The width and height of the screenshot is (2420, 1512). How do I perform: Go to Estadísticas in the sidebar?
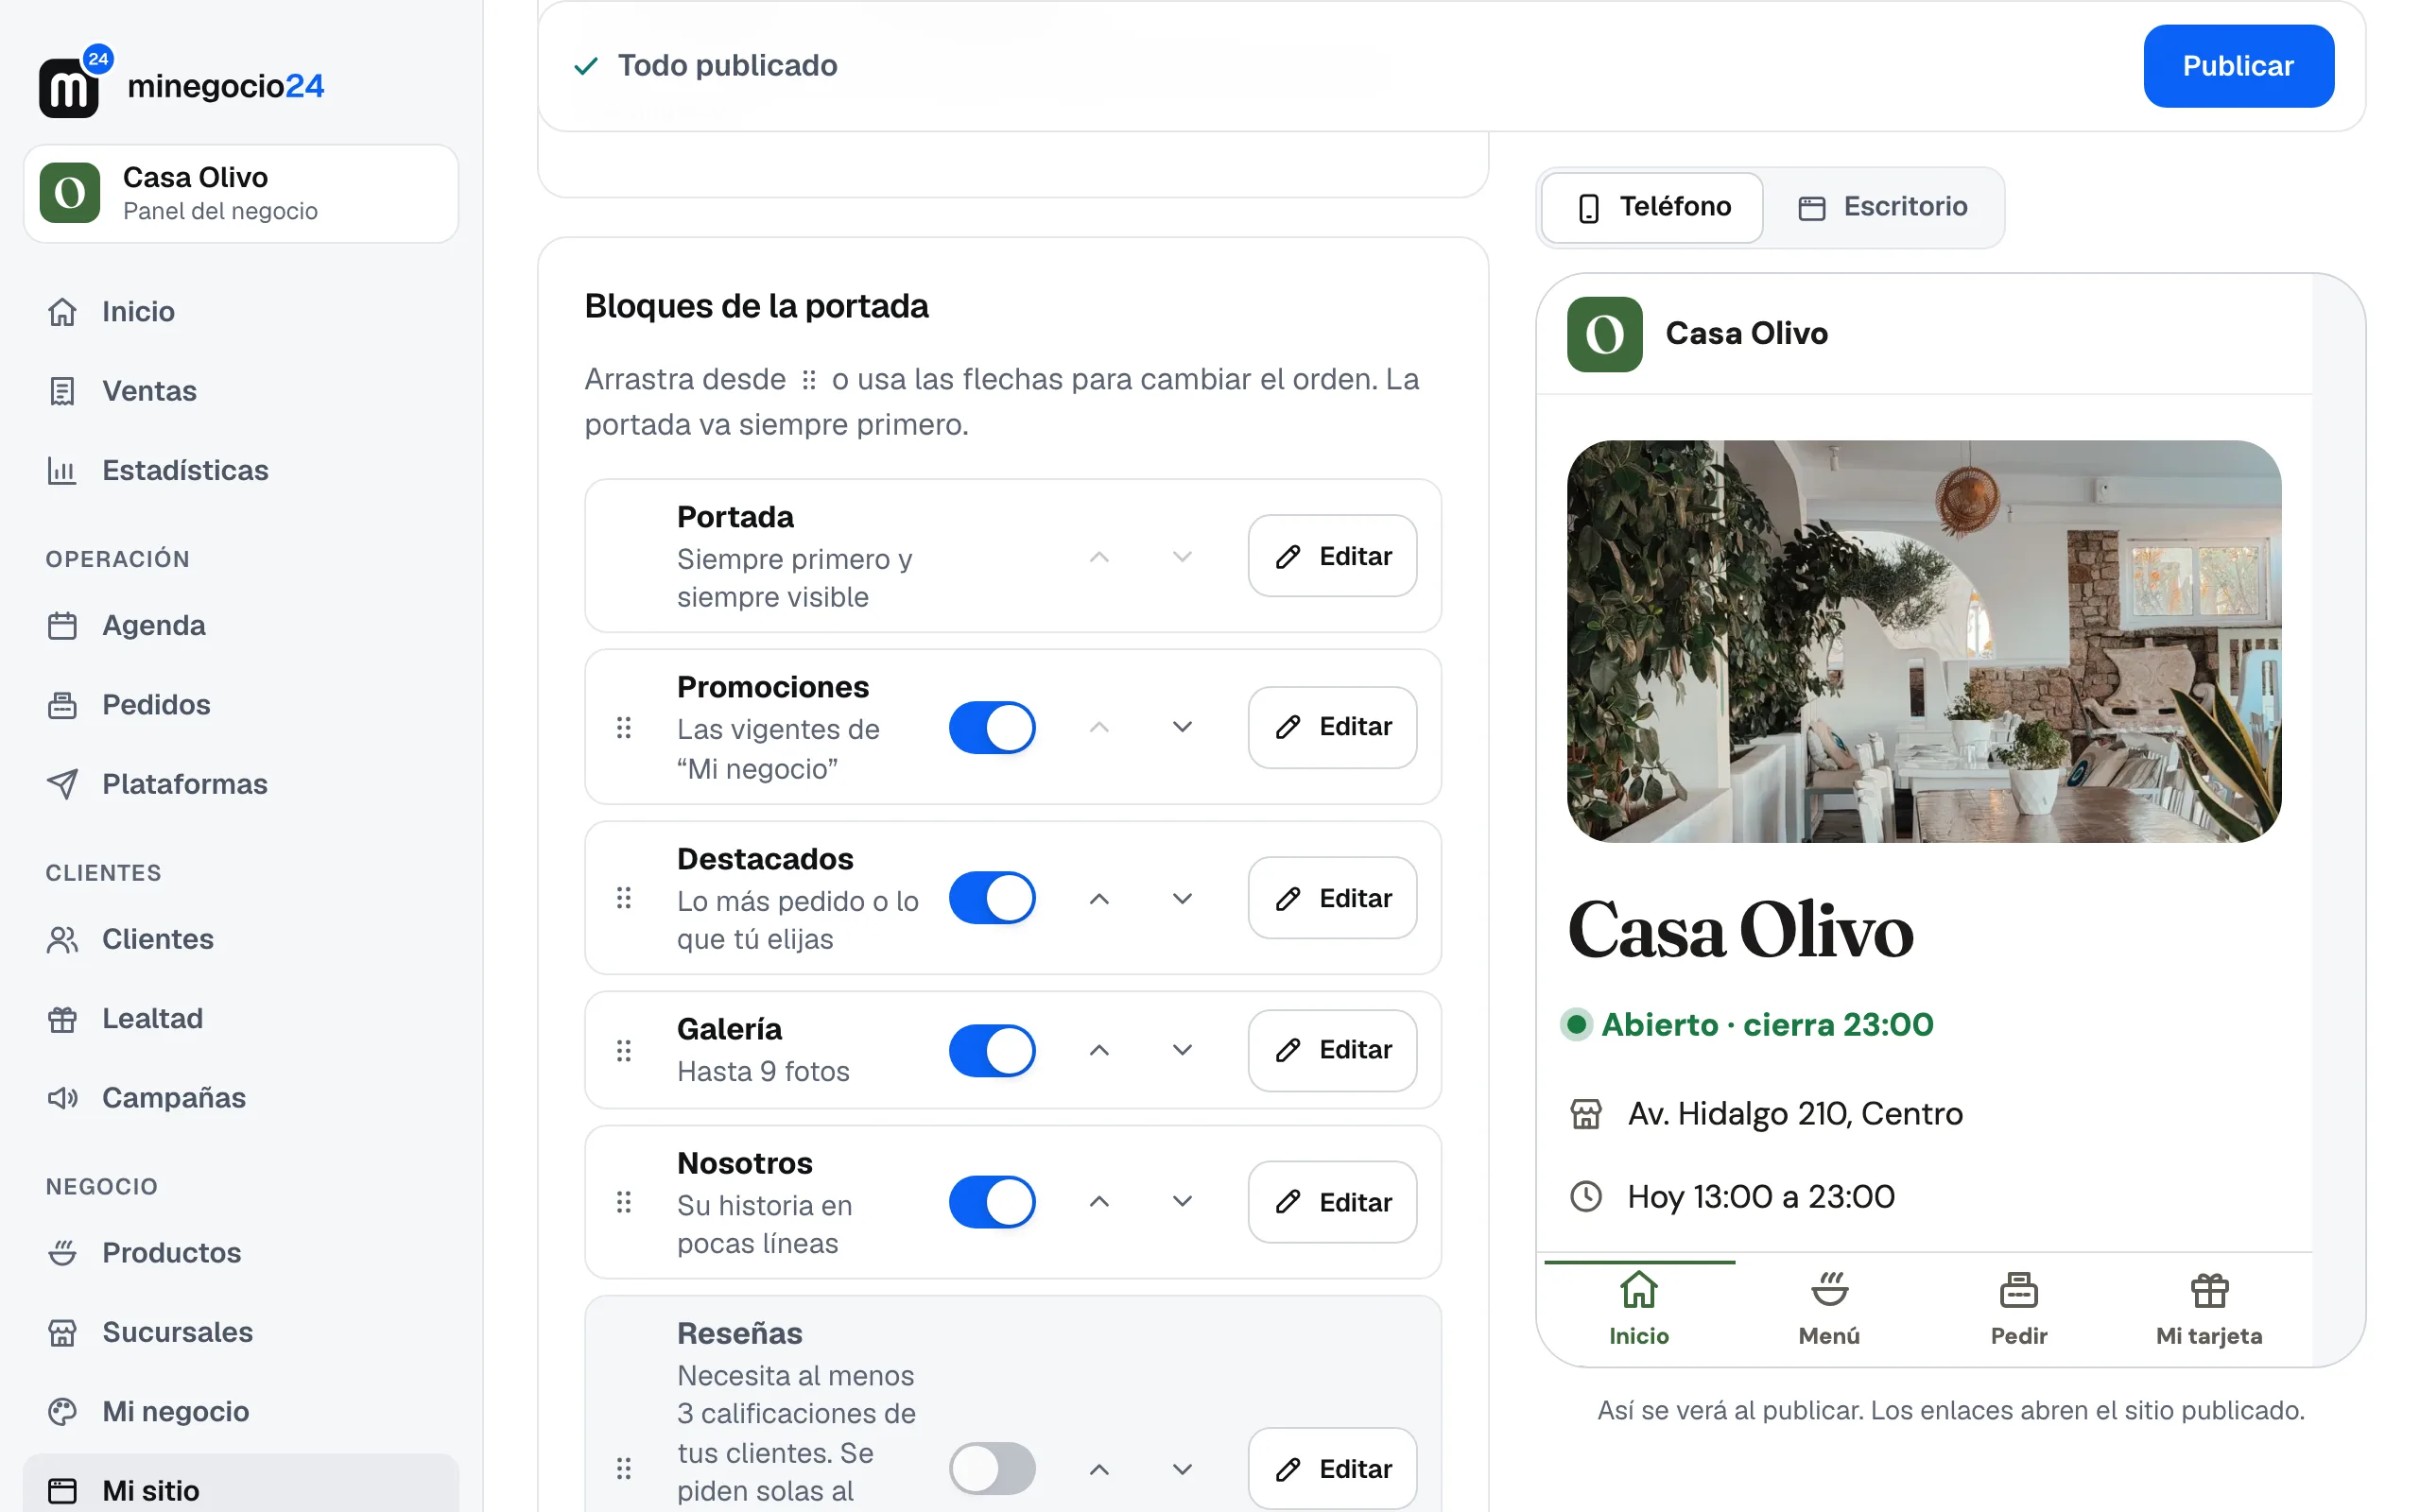(x=240, y=470)
